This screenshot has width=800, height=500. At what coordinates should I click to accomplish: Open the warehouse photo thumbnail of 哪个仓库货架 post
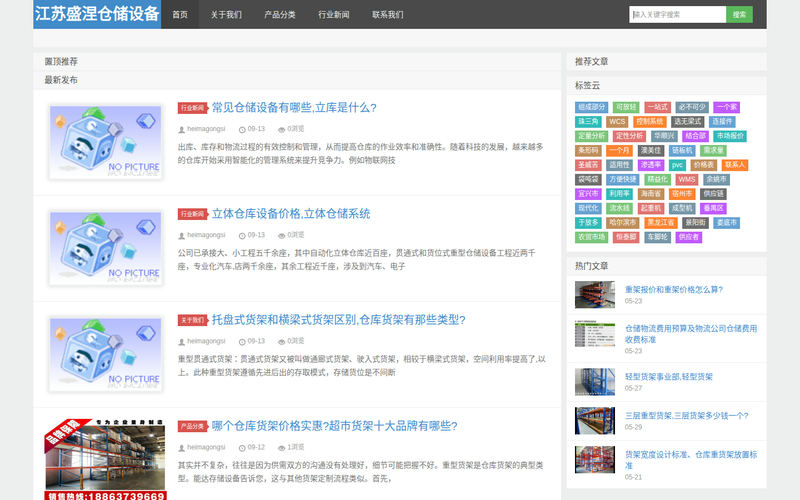coord(106,459)
